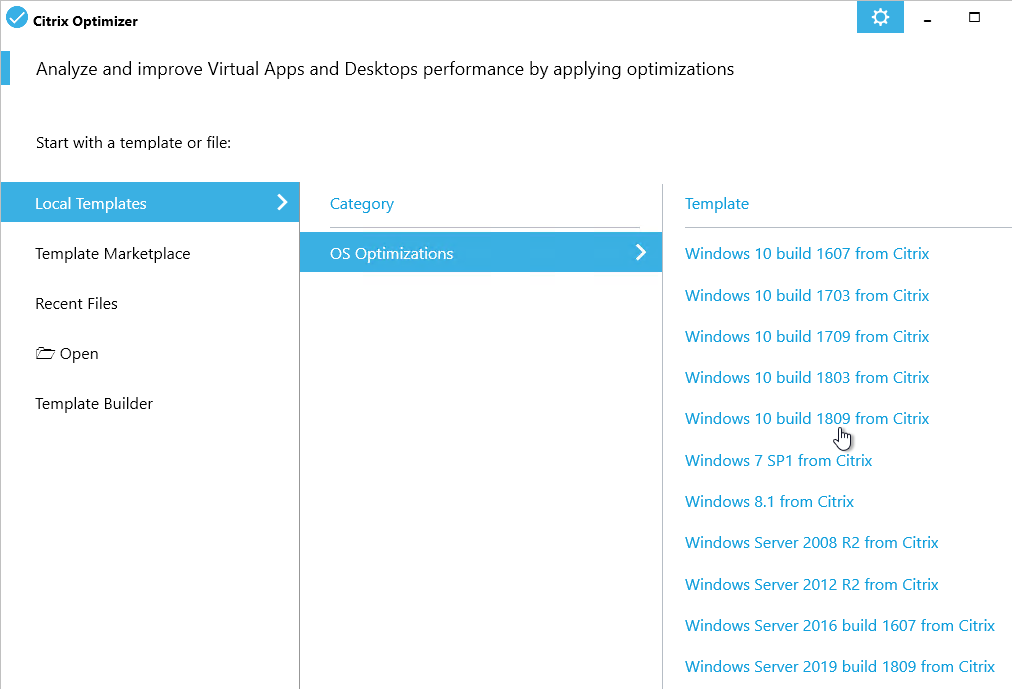
Task: Open settings via the gear icon
Action: 880,17
